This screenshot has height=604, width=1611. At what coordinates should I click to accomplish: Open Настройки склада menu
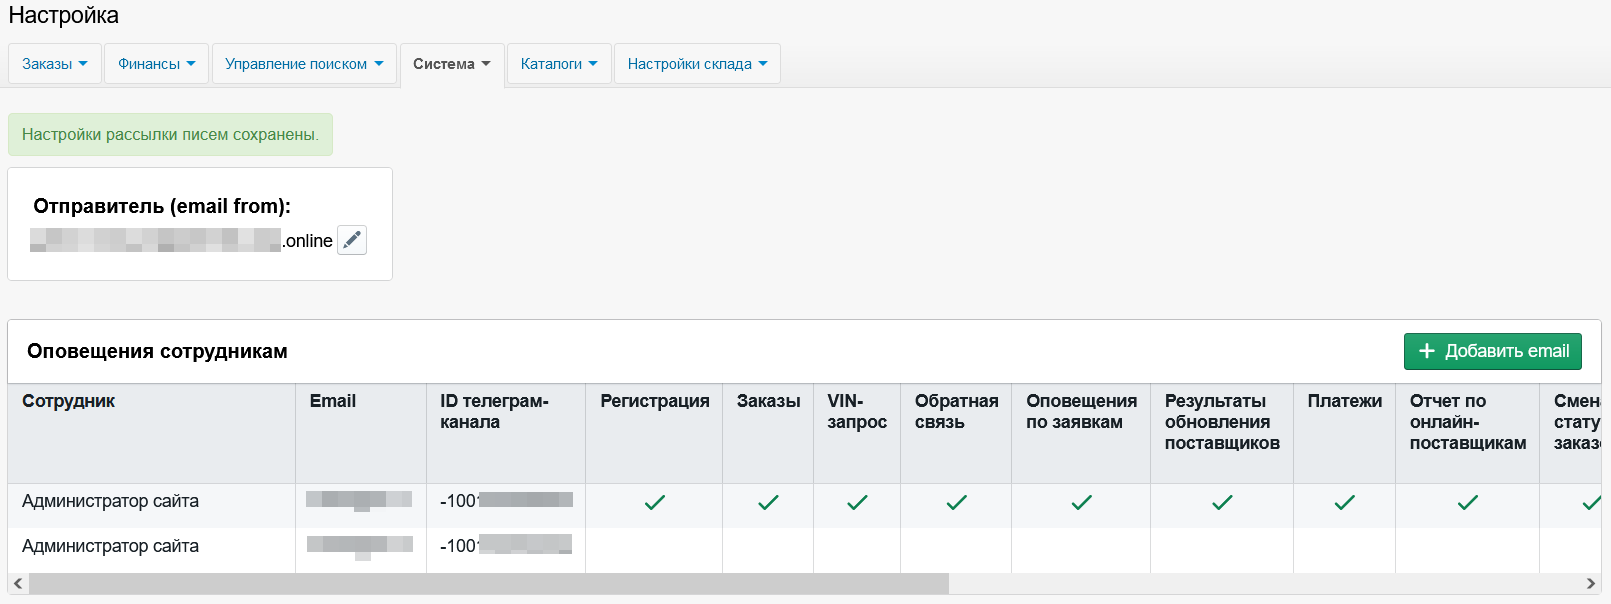click(x=697, y=64)
